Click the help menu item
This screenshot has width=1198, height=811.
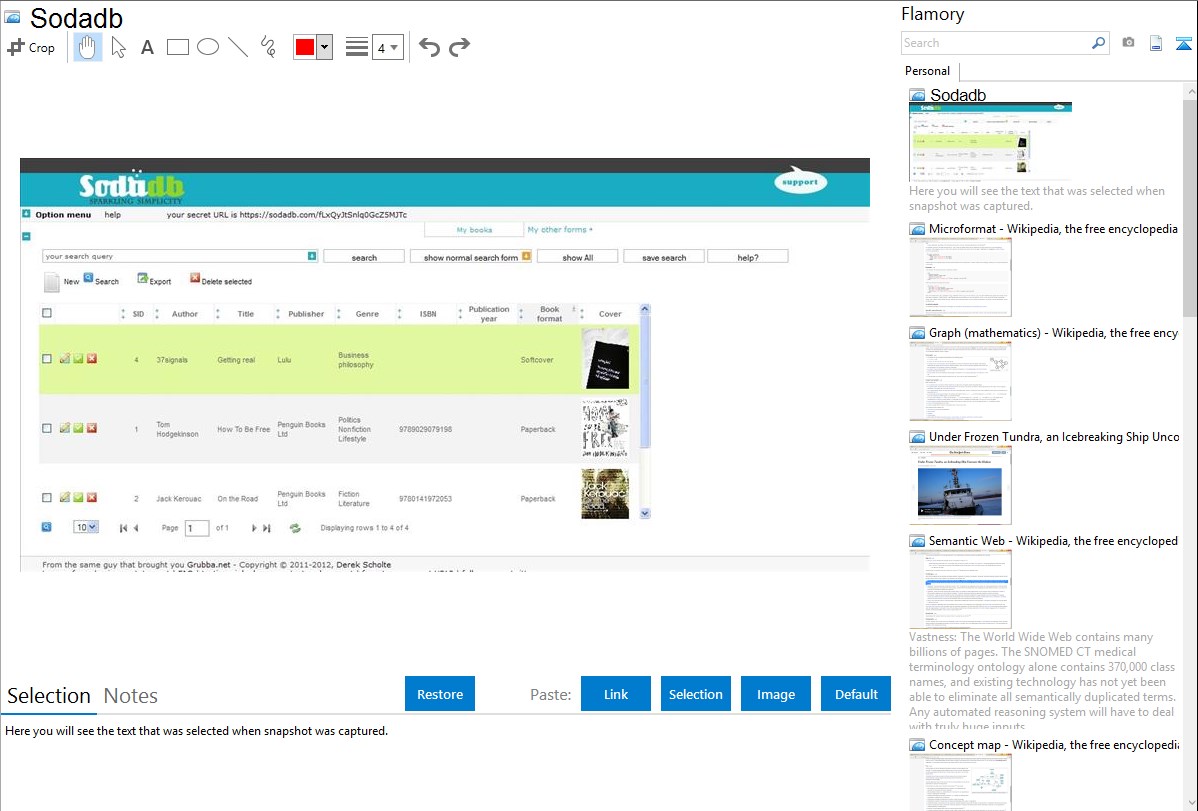(112, 215)
